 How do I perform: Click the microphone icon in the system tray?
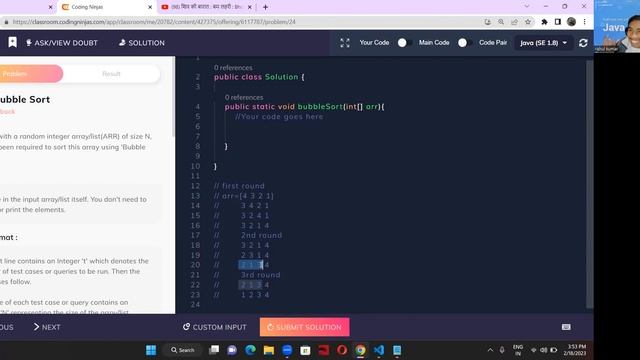click(502, 350)
